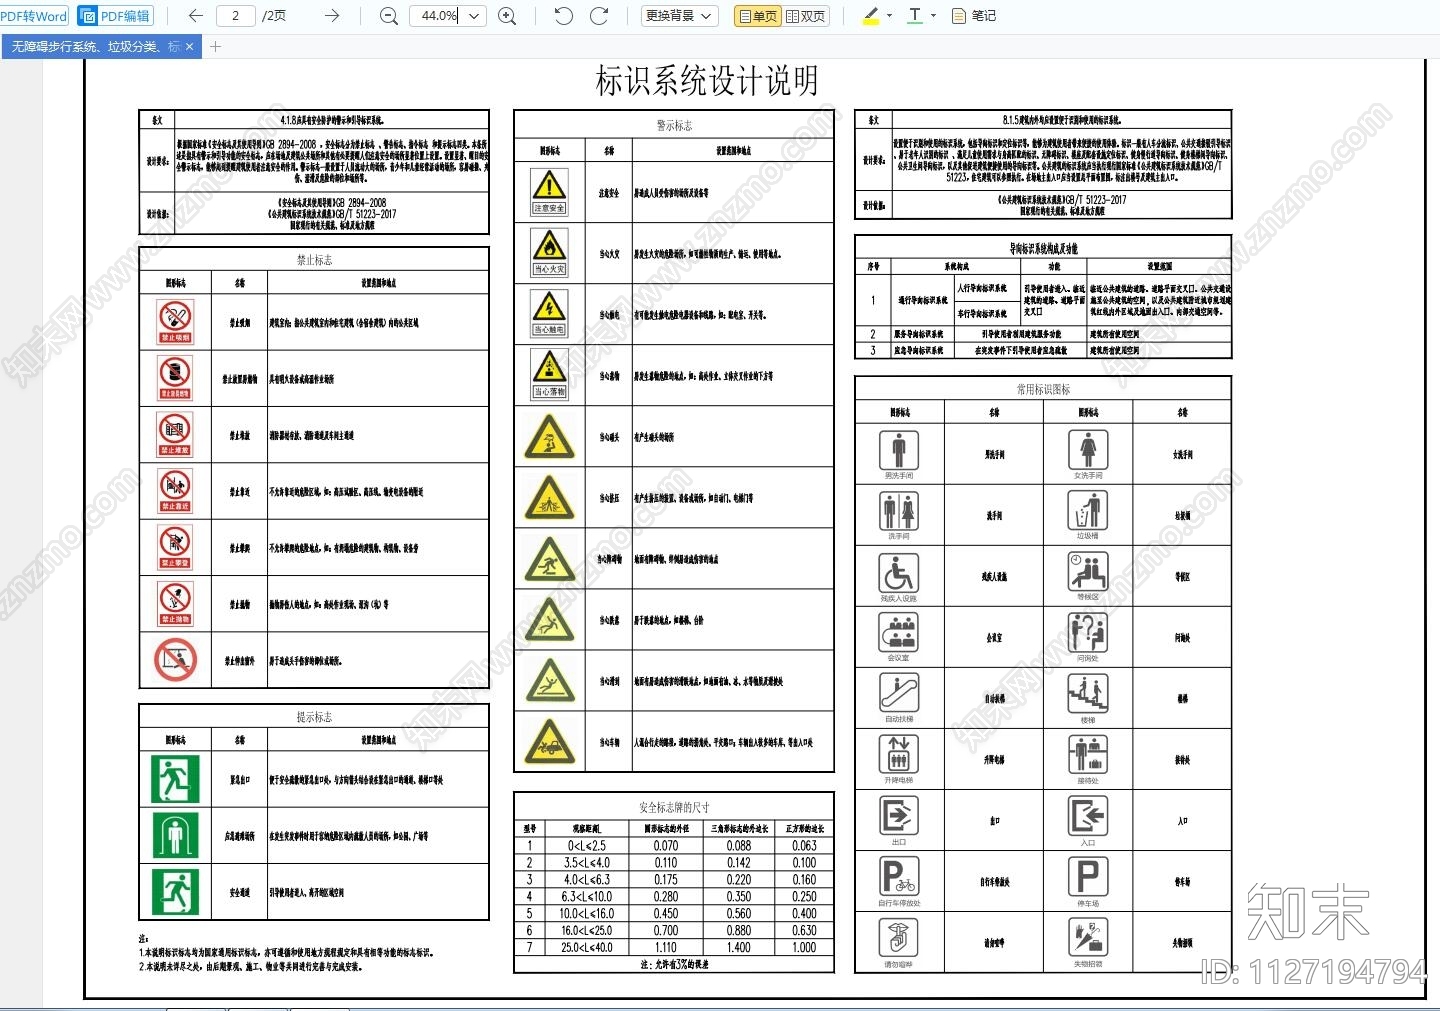Click the 安全标志牌的尺寸 table heading
The image size is (1440, 1011).
tap(674, 807)
